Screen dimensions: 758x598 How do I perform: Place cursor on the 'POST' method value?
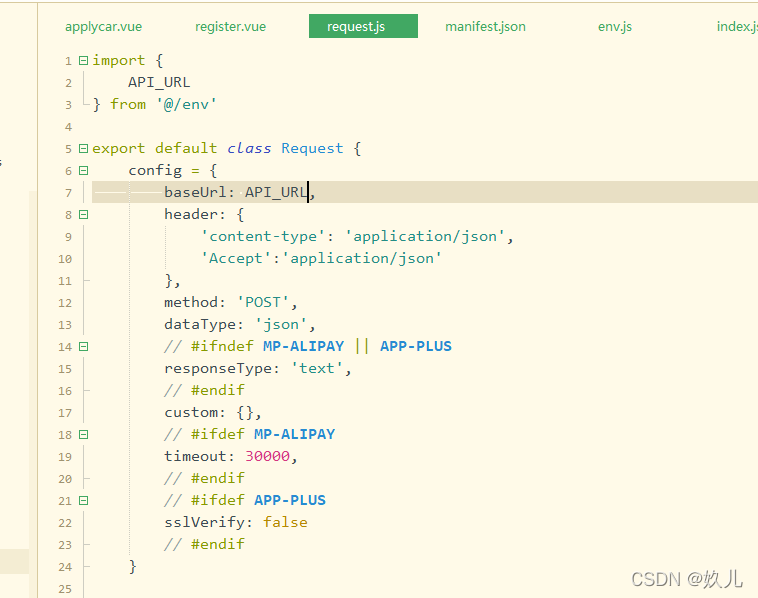(263, 302)
